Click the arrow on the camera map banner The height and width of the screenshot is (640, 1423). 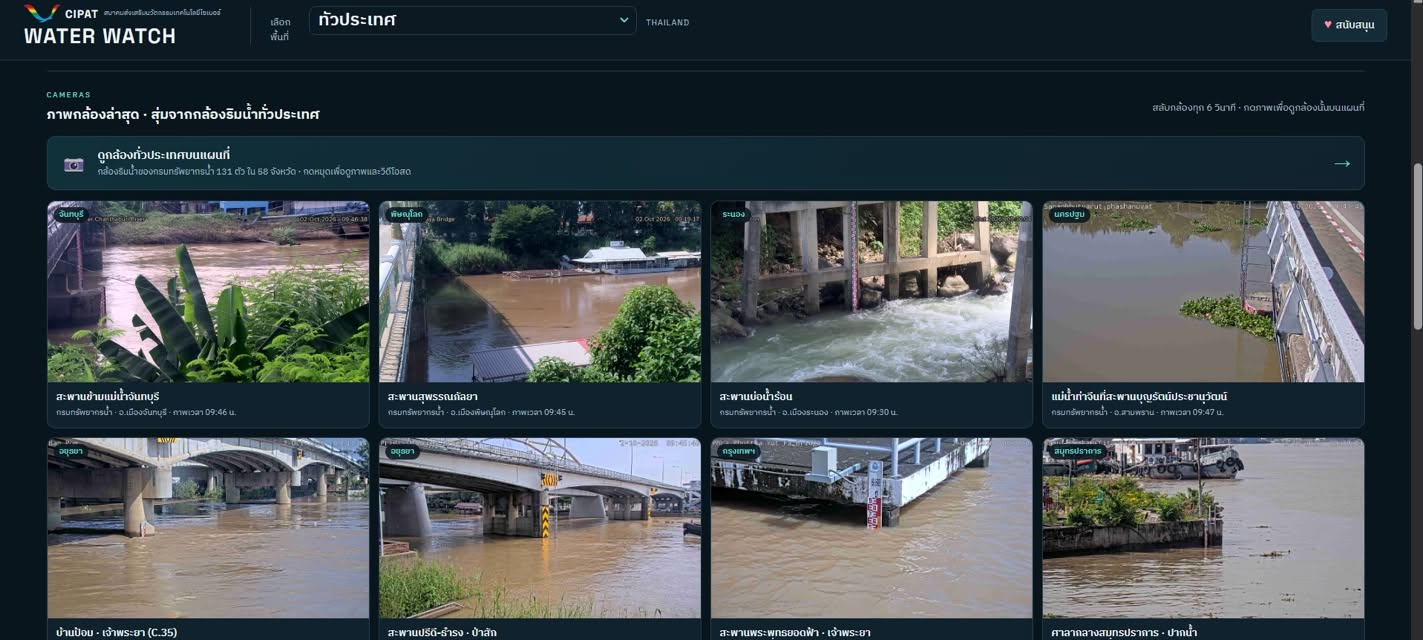(x=1342, y=163)
